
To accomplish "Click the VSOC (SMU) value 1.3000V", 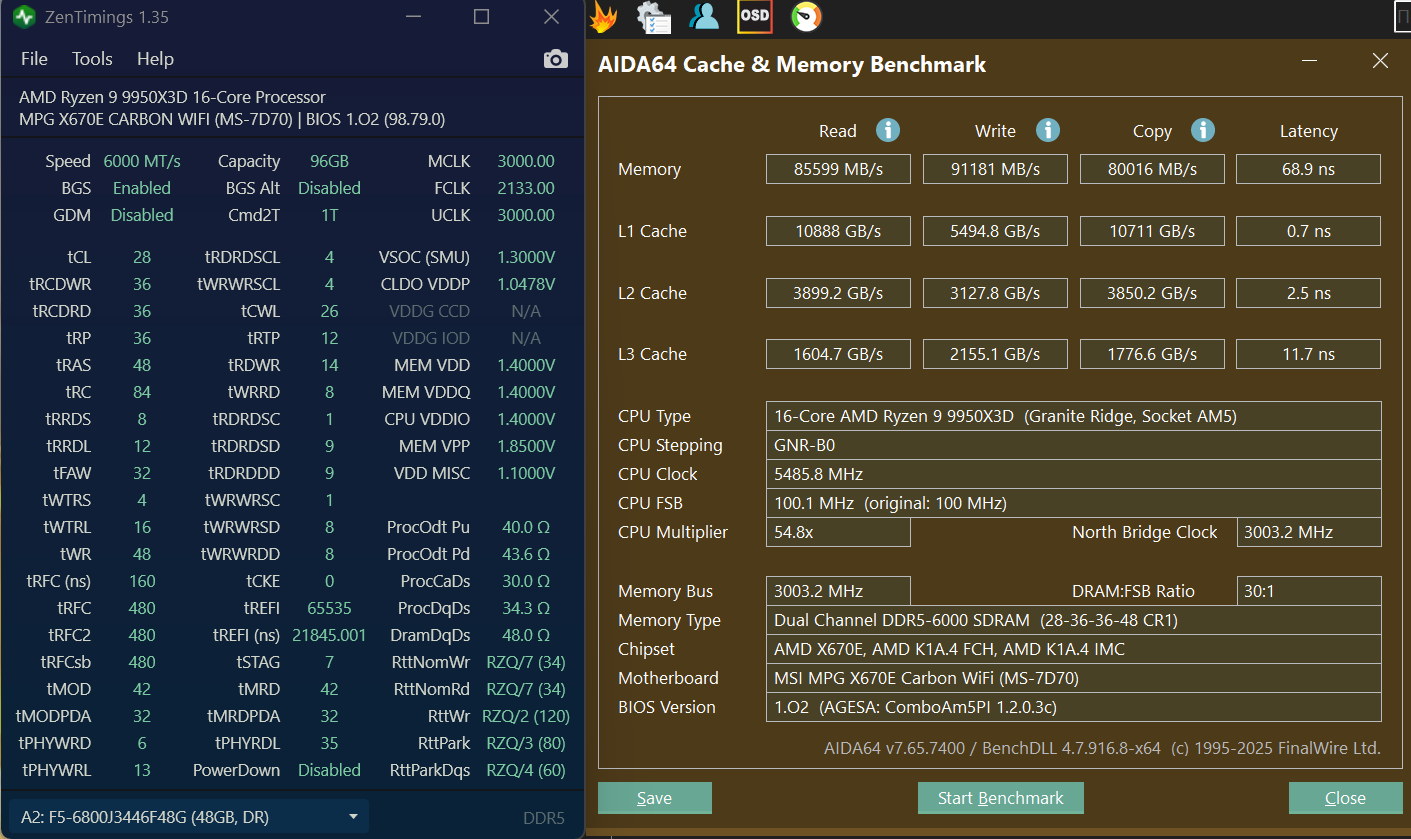I will [526, 257].
